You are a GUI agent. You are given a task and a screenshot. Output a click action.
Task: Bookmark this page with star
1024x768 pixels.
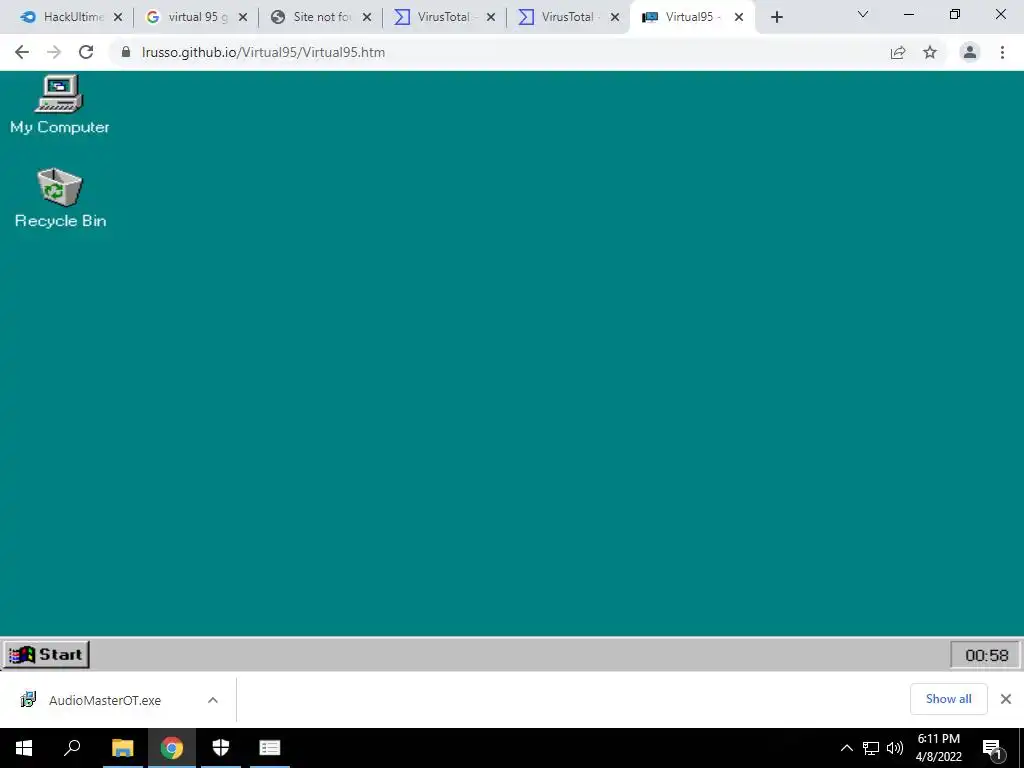930,52
